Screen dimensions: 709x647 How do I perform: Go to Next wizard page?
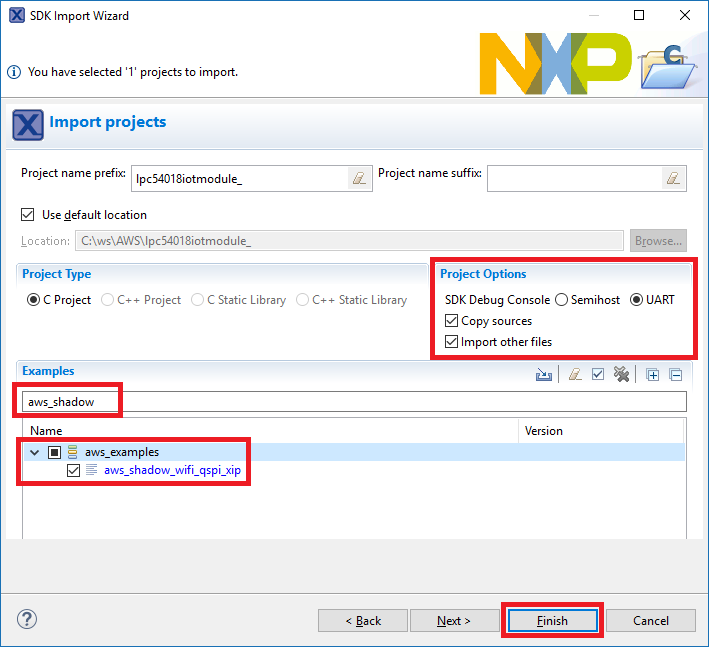point(454,620)
